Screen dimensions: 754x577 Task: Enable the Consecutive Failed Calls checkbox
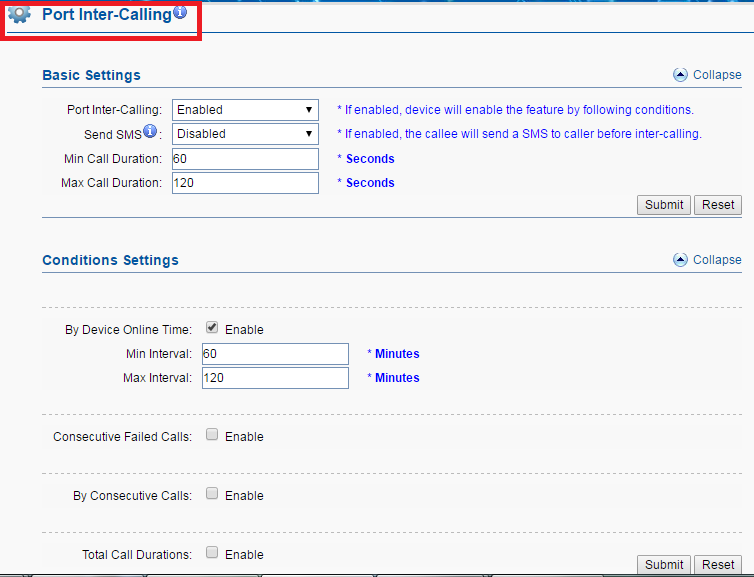pyautogui.click(x=212, y=435)
